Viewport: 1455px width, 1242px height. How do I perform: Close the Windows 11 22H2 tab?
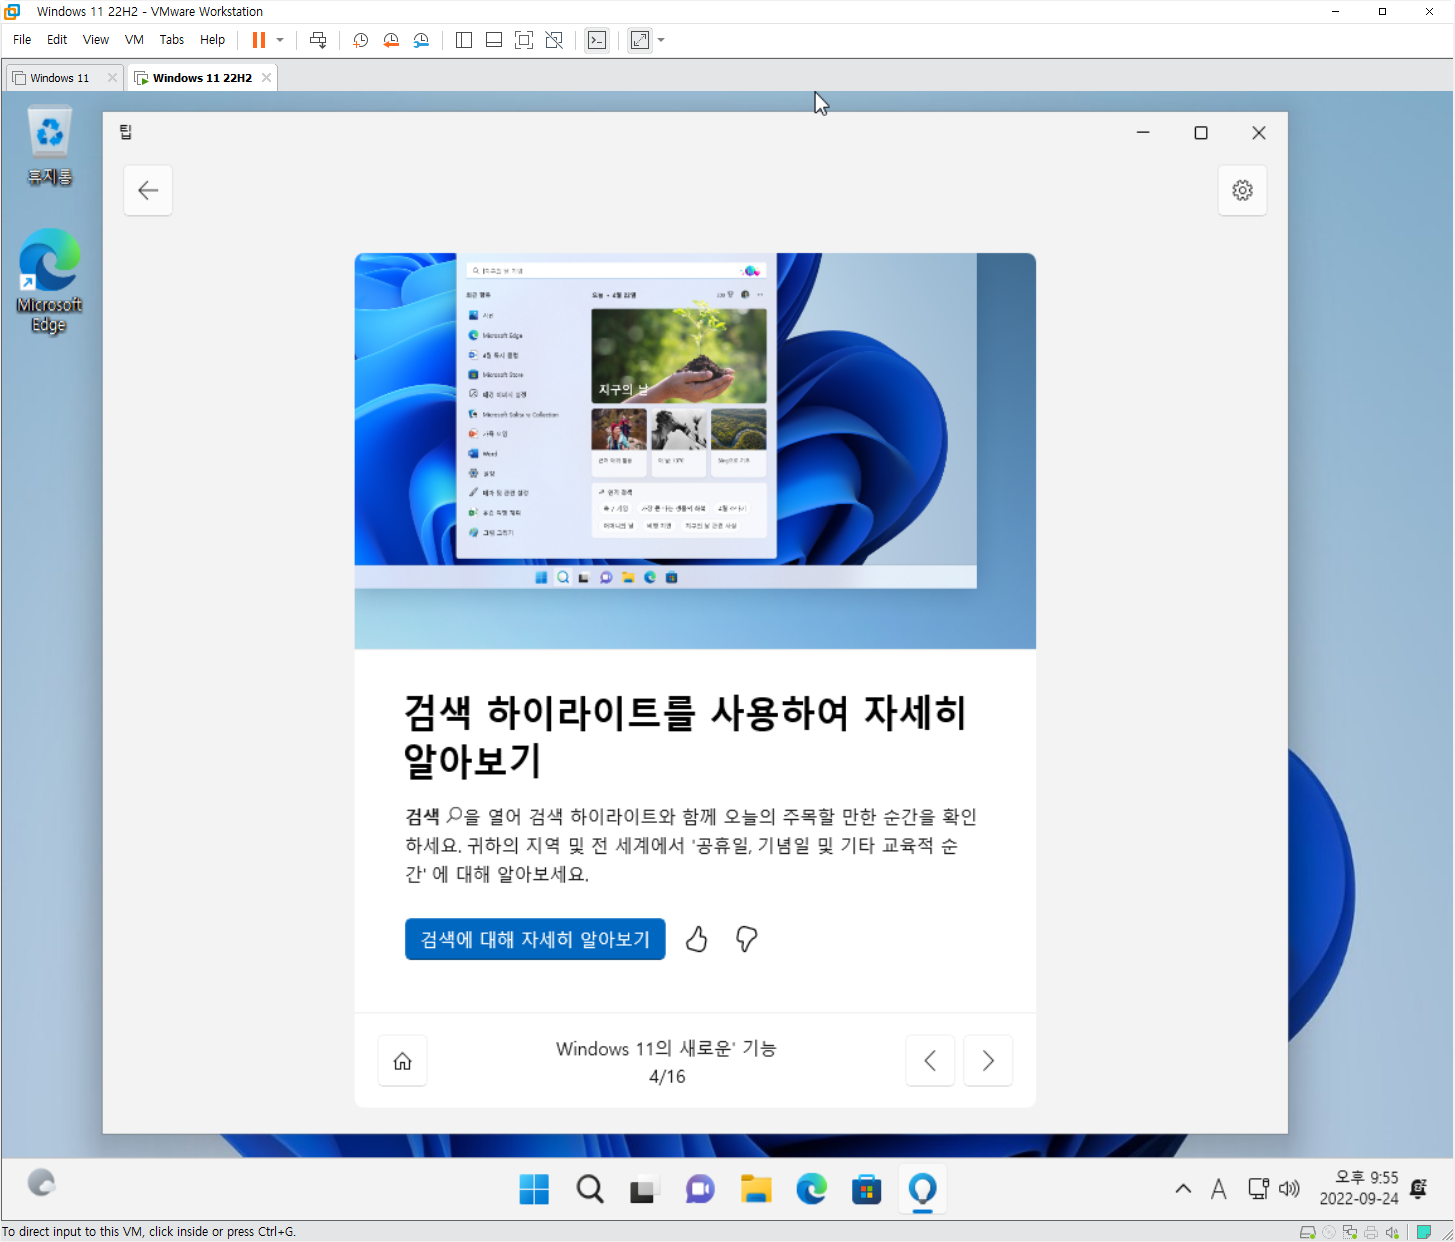266,78
